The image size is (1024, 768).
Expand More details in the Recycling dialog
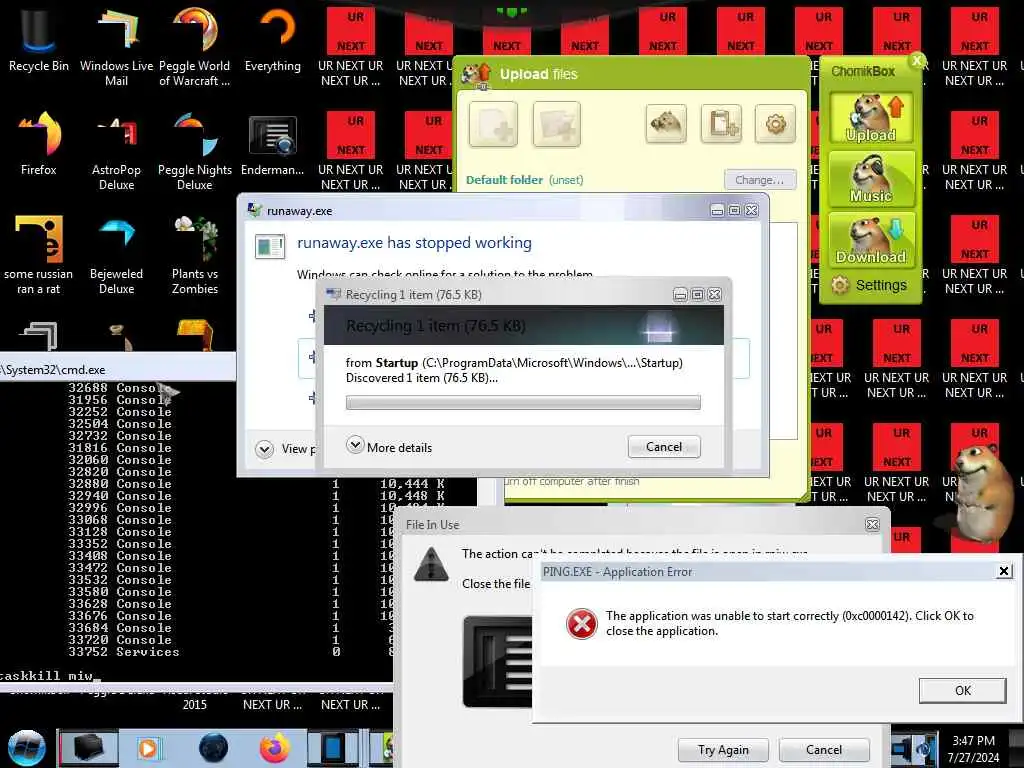(x=389, y=447)
